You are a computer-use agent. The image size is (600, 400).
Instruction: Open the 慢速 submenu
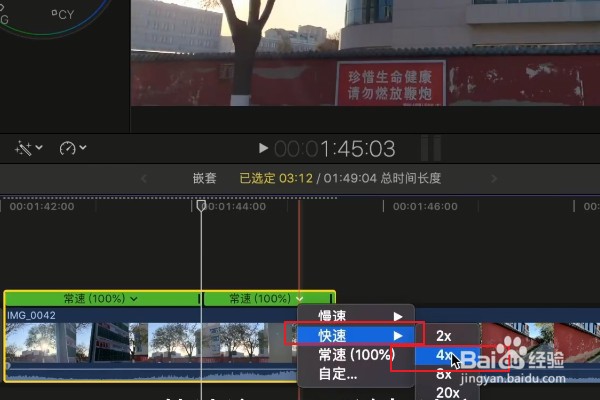(356, 316)
